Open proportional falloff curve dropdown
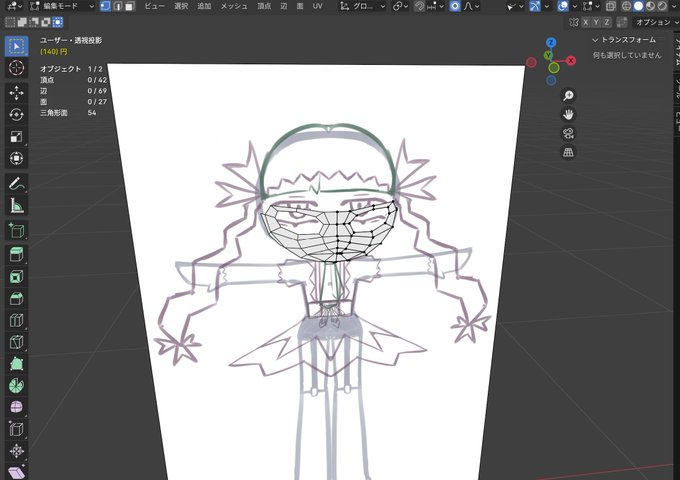Image resolution: width=680 pixels, height=480 pixels. [x=471, y=6]
